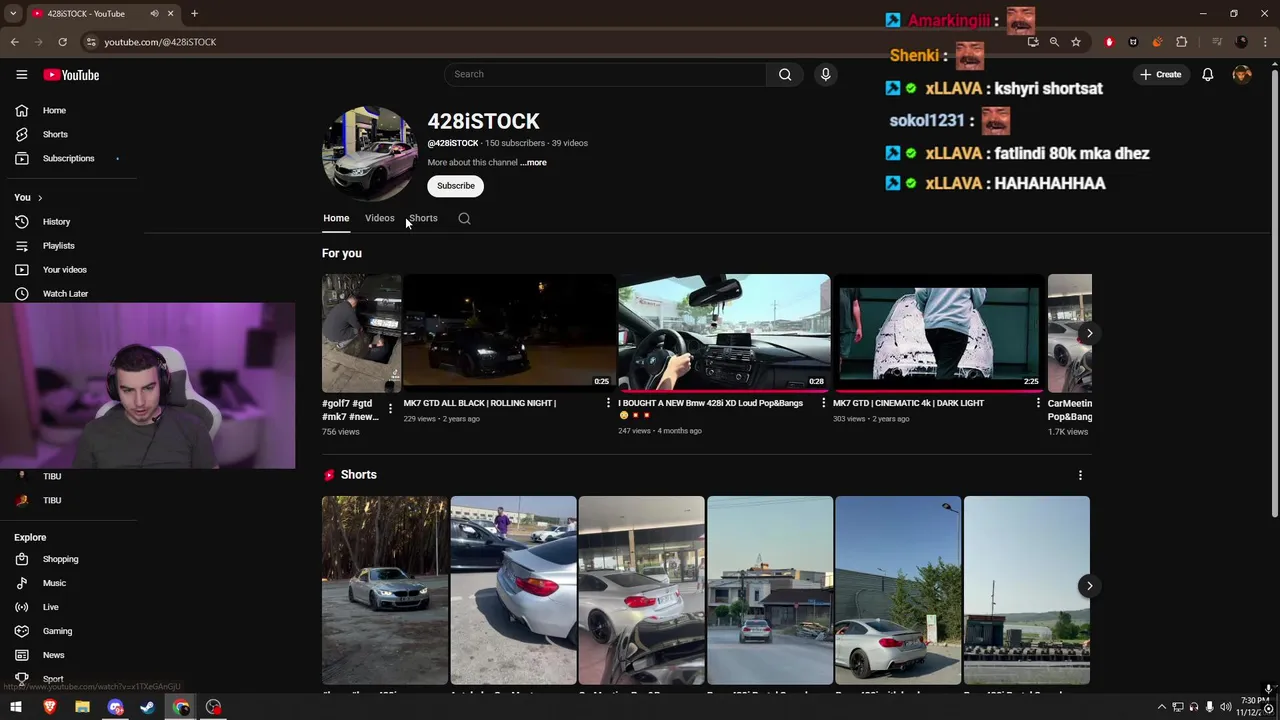Screen dimensions: 1280x720
Task: Select the channel Home tab
Action: (x=336, y=218)
